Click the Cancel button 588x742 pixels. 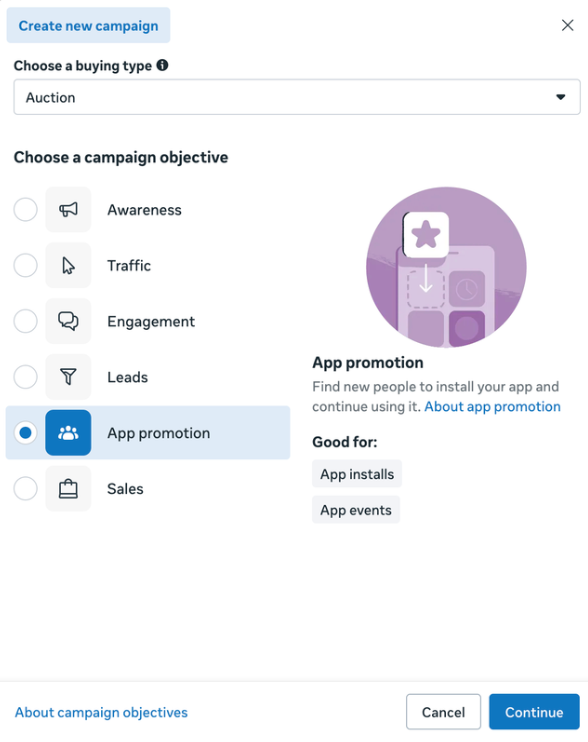point(443,712)
